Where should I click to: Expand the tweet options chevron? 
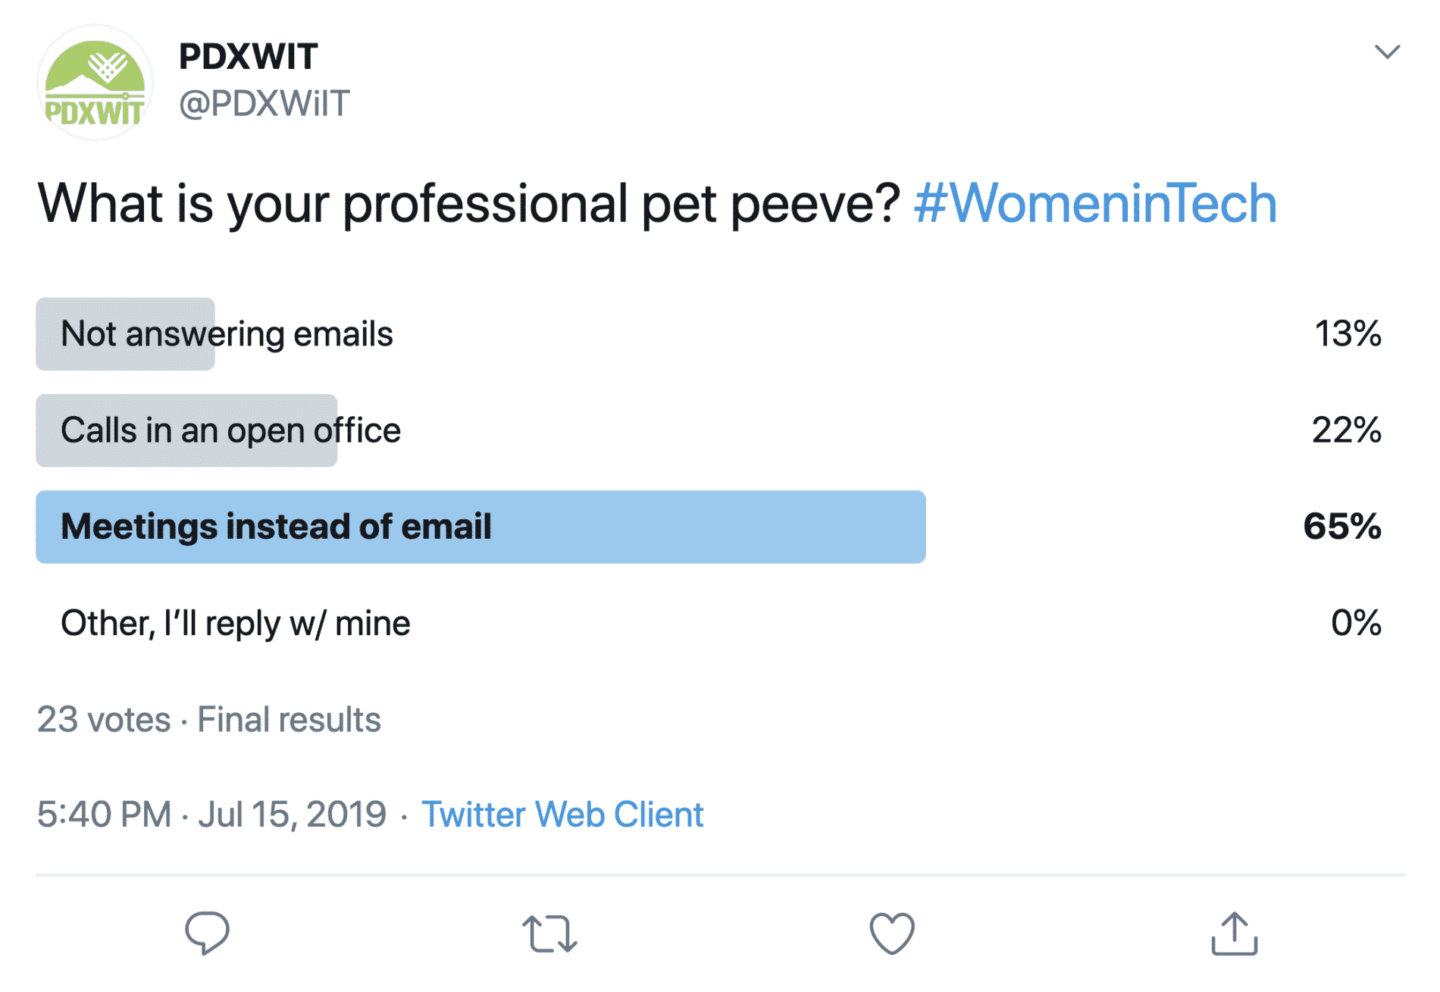tap(1387, 52)
